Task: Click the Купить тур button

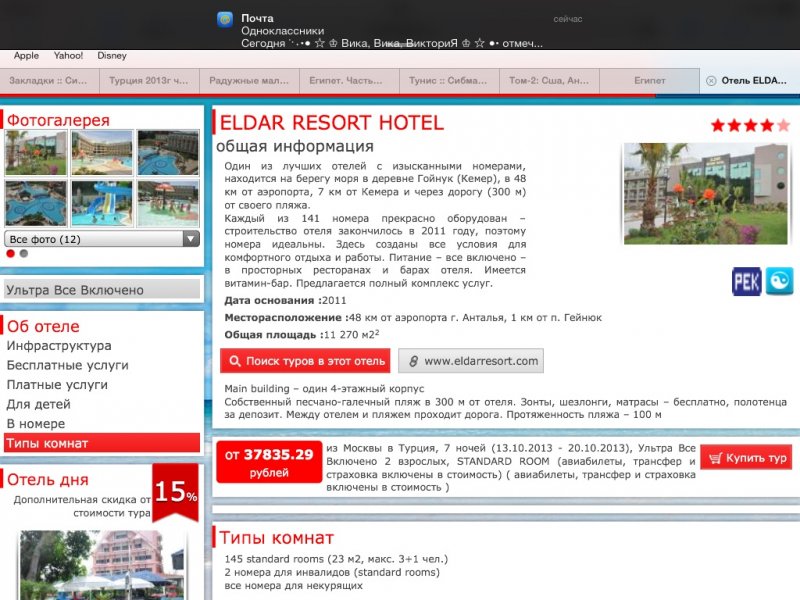Action: click(x=746, y=457)
